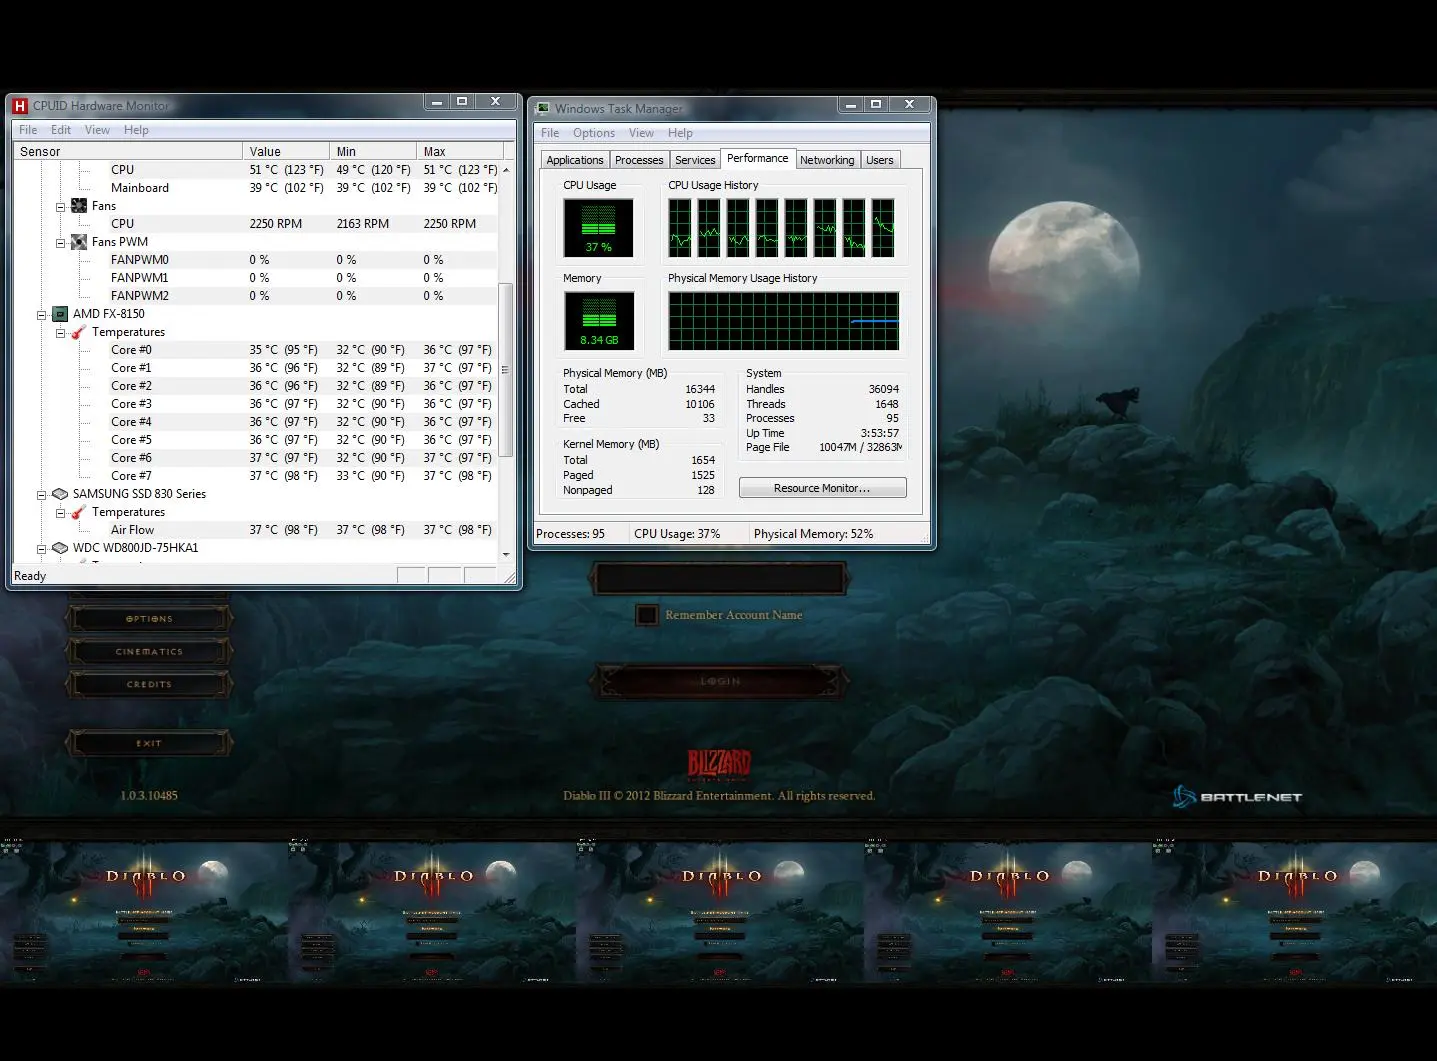This screenshot has height=1061, width=1437.
Task: Switch to the Networking tab
Action: [x=827, y=160]
